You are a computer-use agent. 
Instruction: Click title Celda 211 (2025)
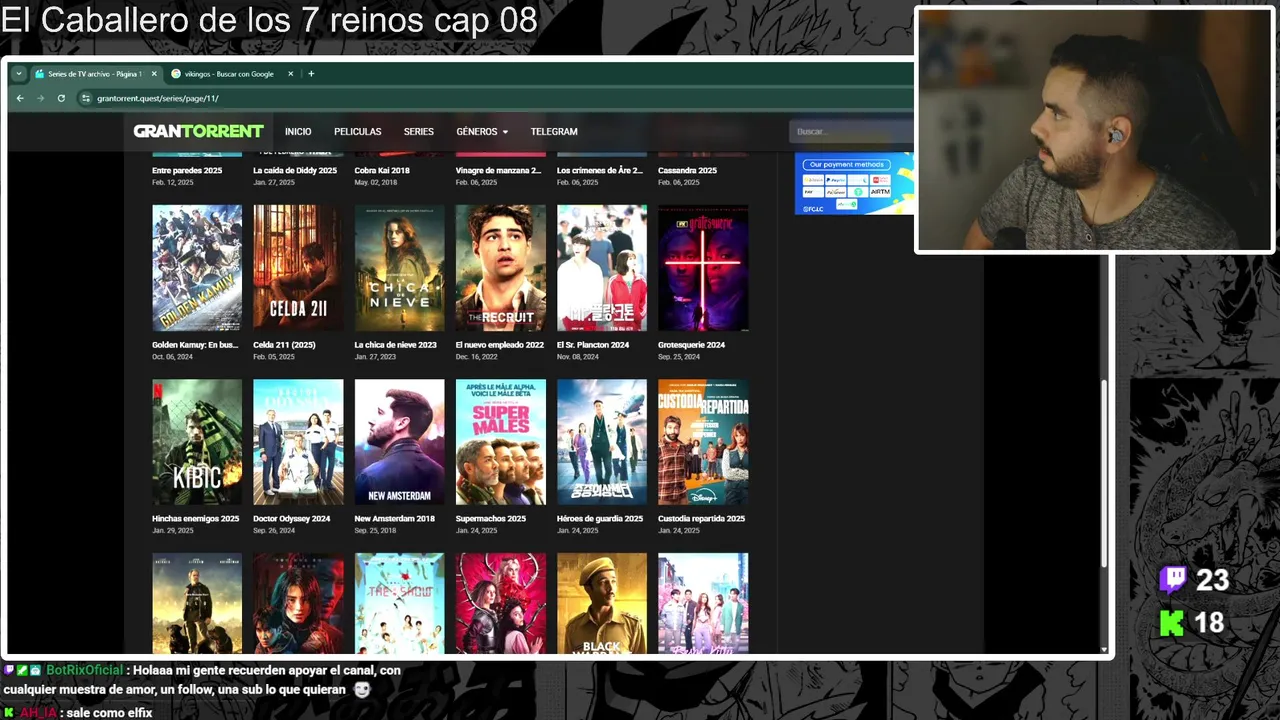click(x=284, y=345)
